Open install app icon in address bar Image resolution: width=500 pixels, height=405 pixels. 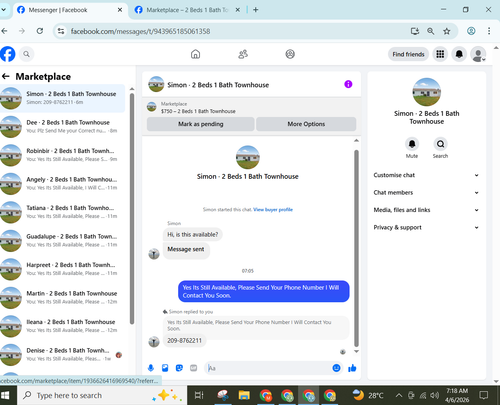415,31
